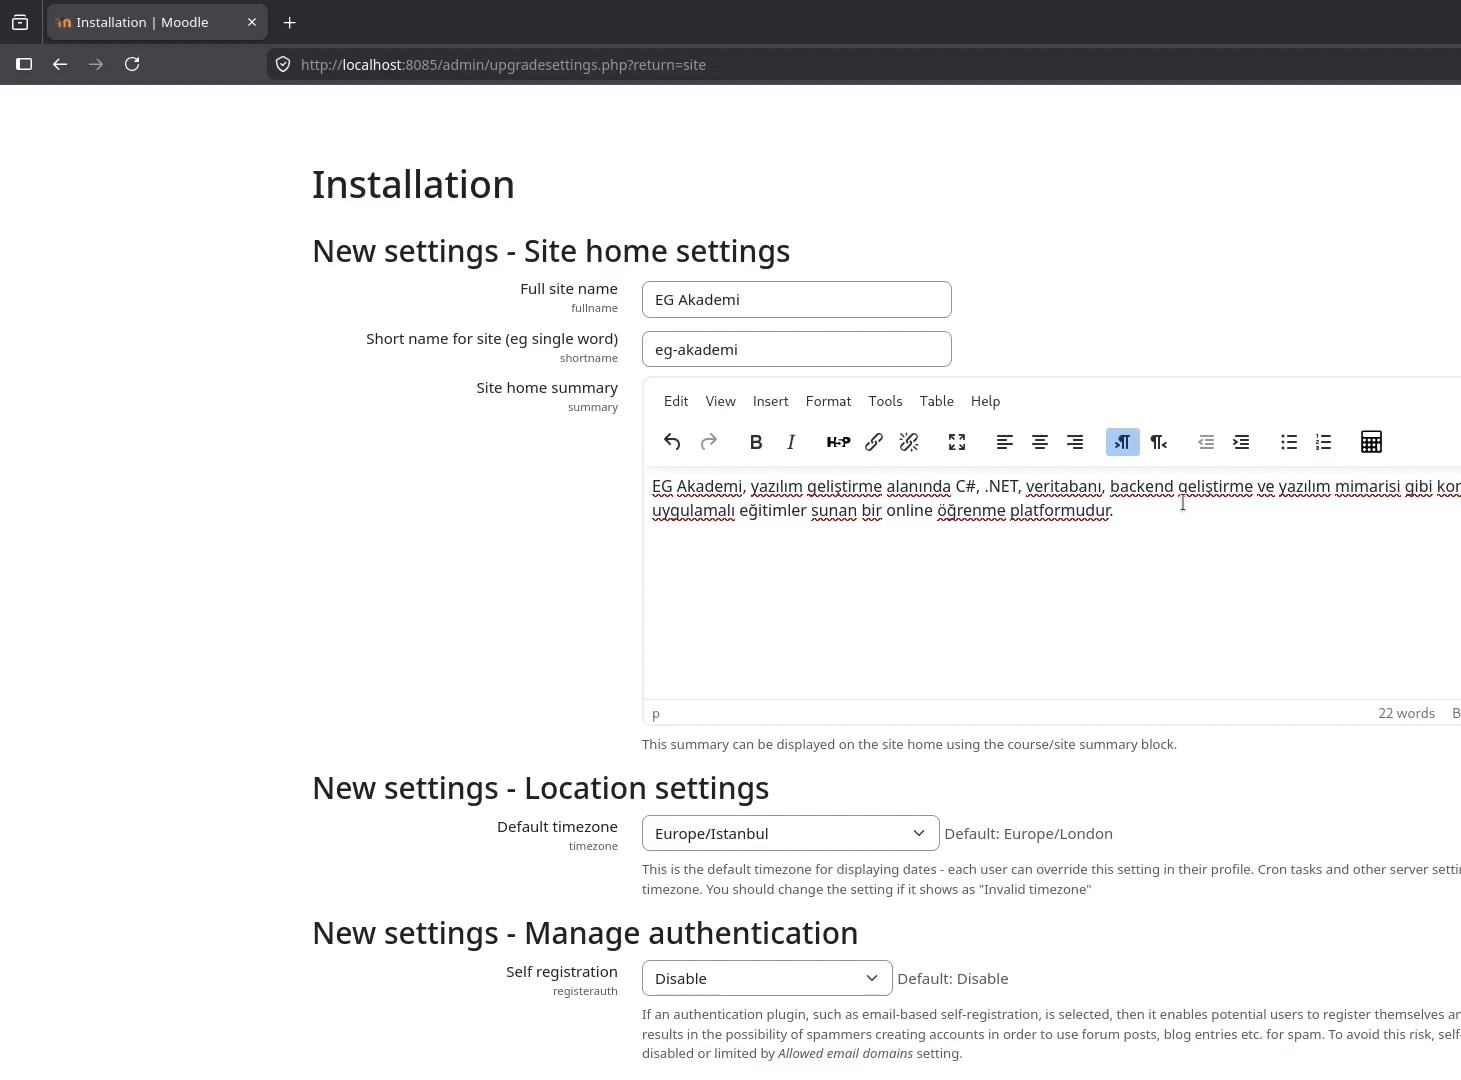Open the editor Format menu
The height and width of the screenshot is (1080, 1461).
[x=828, y=401]
